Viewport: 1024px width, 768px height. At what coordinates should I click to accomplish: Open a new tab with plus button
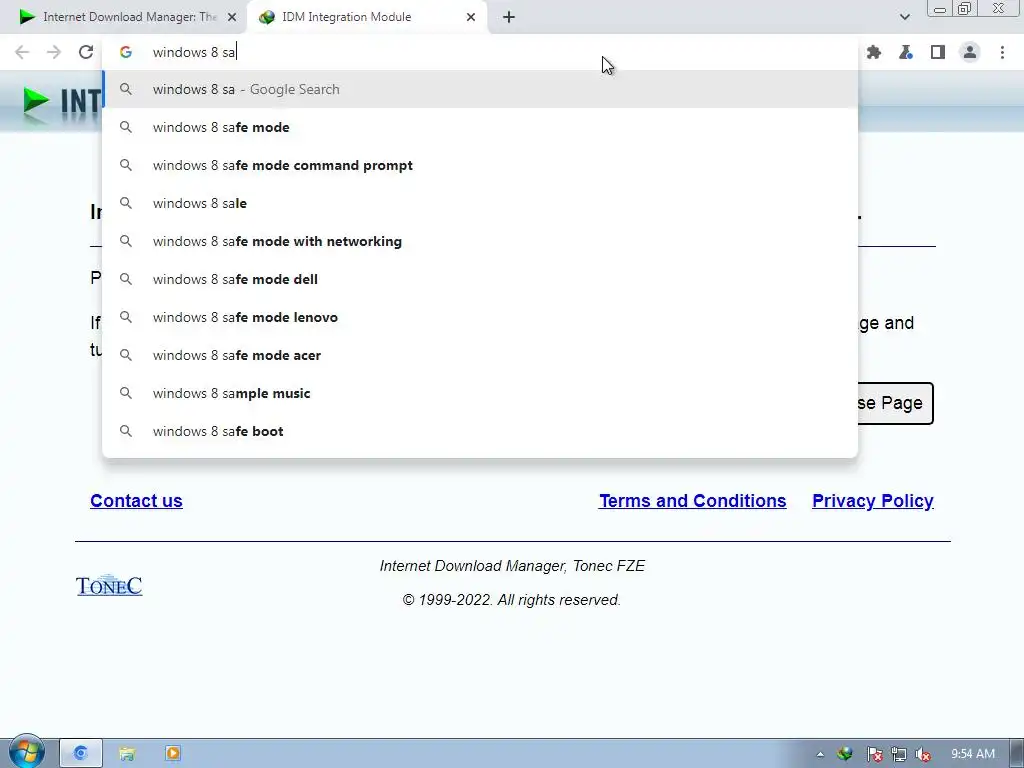[x=509, y=17]
